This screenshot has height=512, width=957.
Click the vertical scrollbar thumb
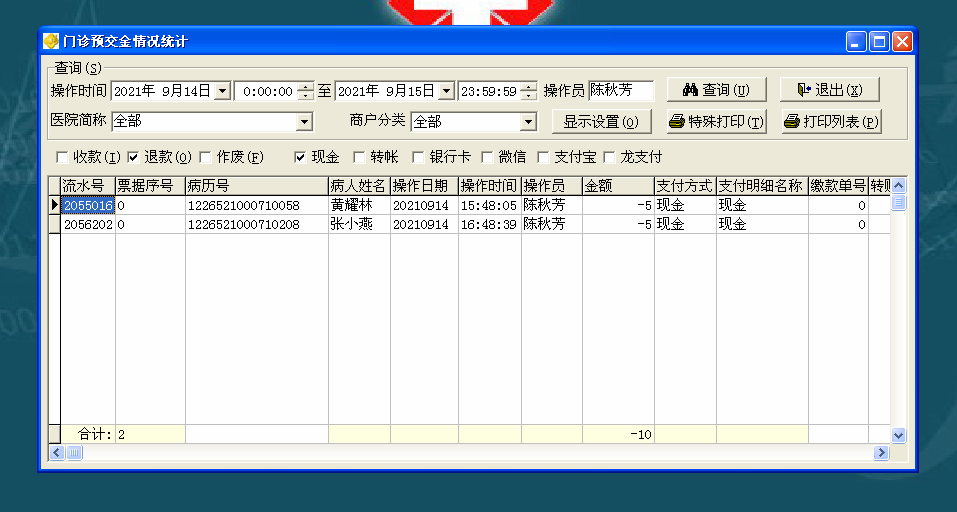point(898,202)
